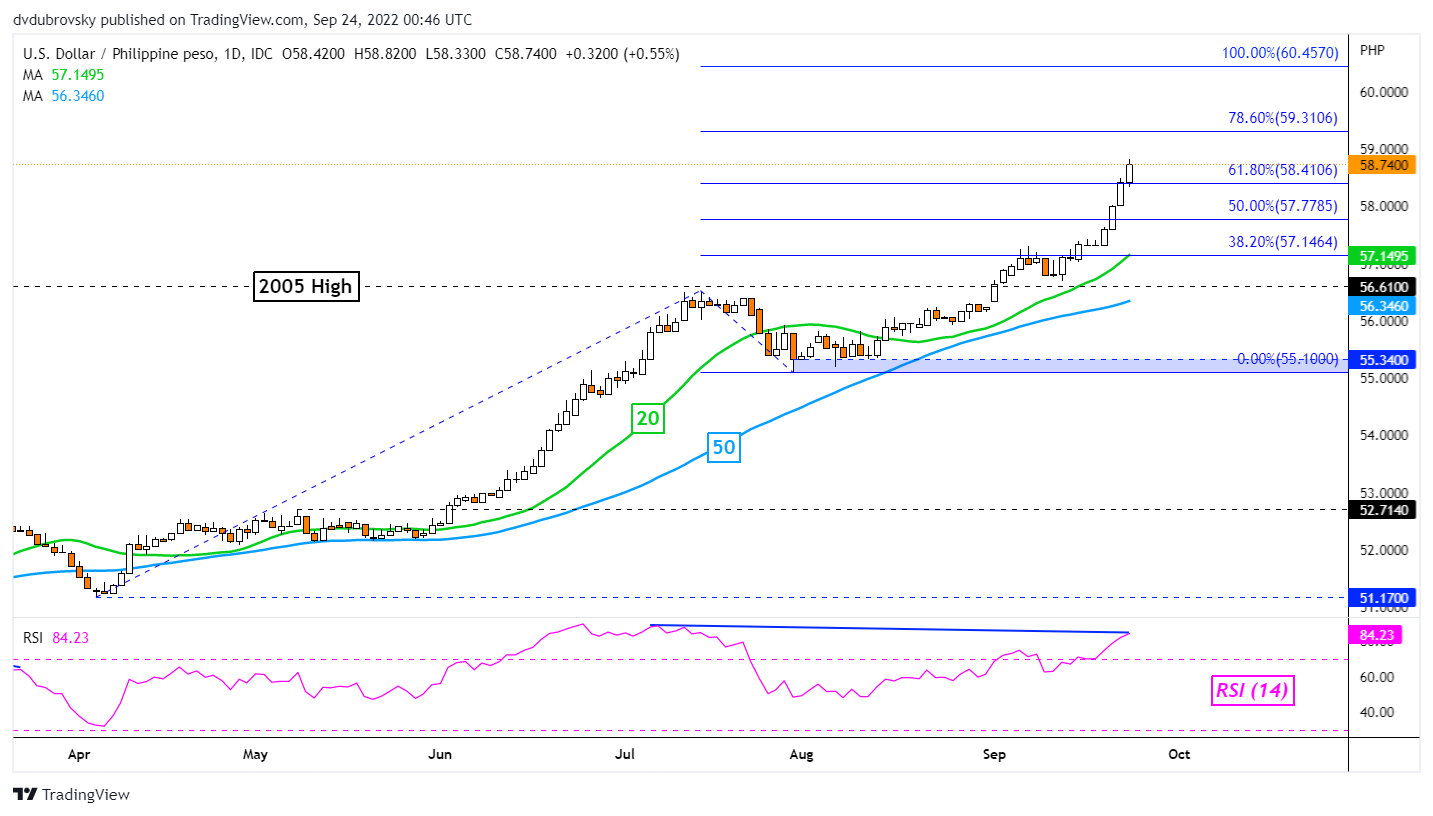1433x816 pixels.
Task: Click the Jul label on time axis
Action: (625, 754)
